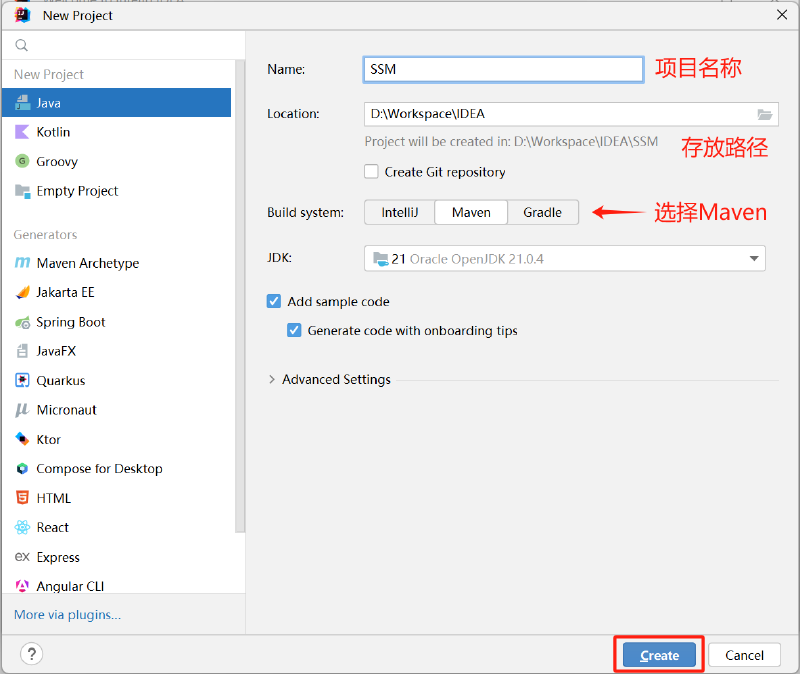Click the Java project icon

coord(22,103)
